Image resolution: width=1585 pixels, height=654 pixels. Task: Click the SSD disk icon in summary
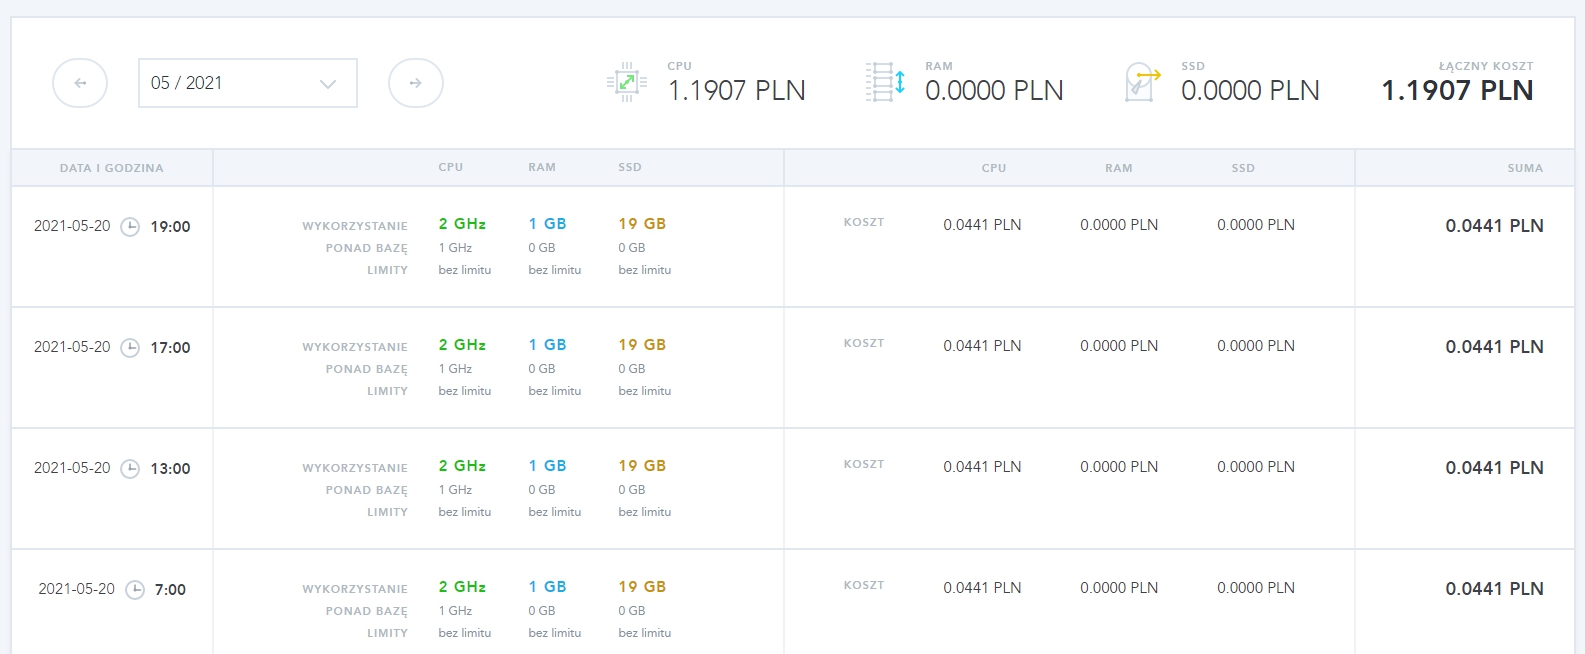pos(1142,82)
